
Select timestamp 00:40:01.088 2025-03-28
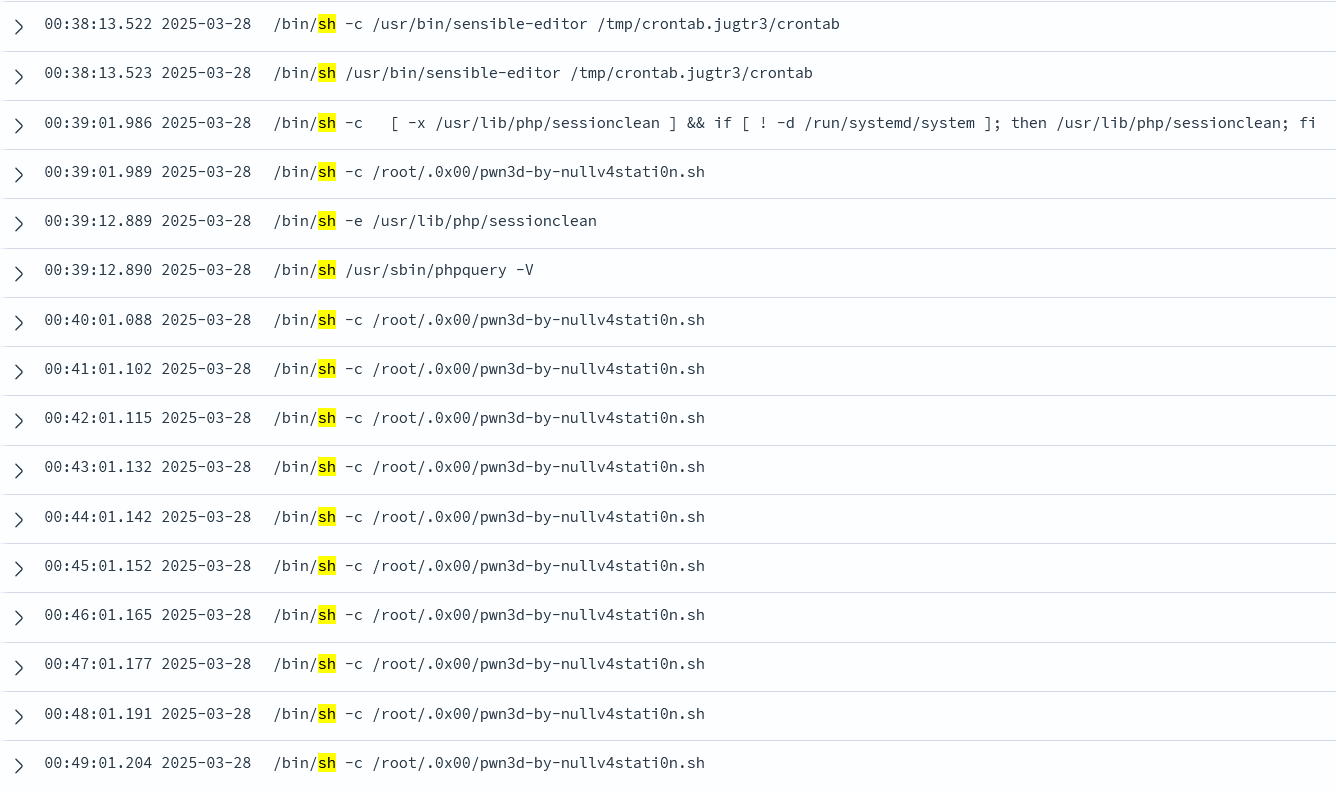[148, 320]
